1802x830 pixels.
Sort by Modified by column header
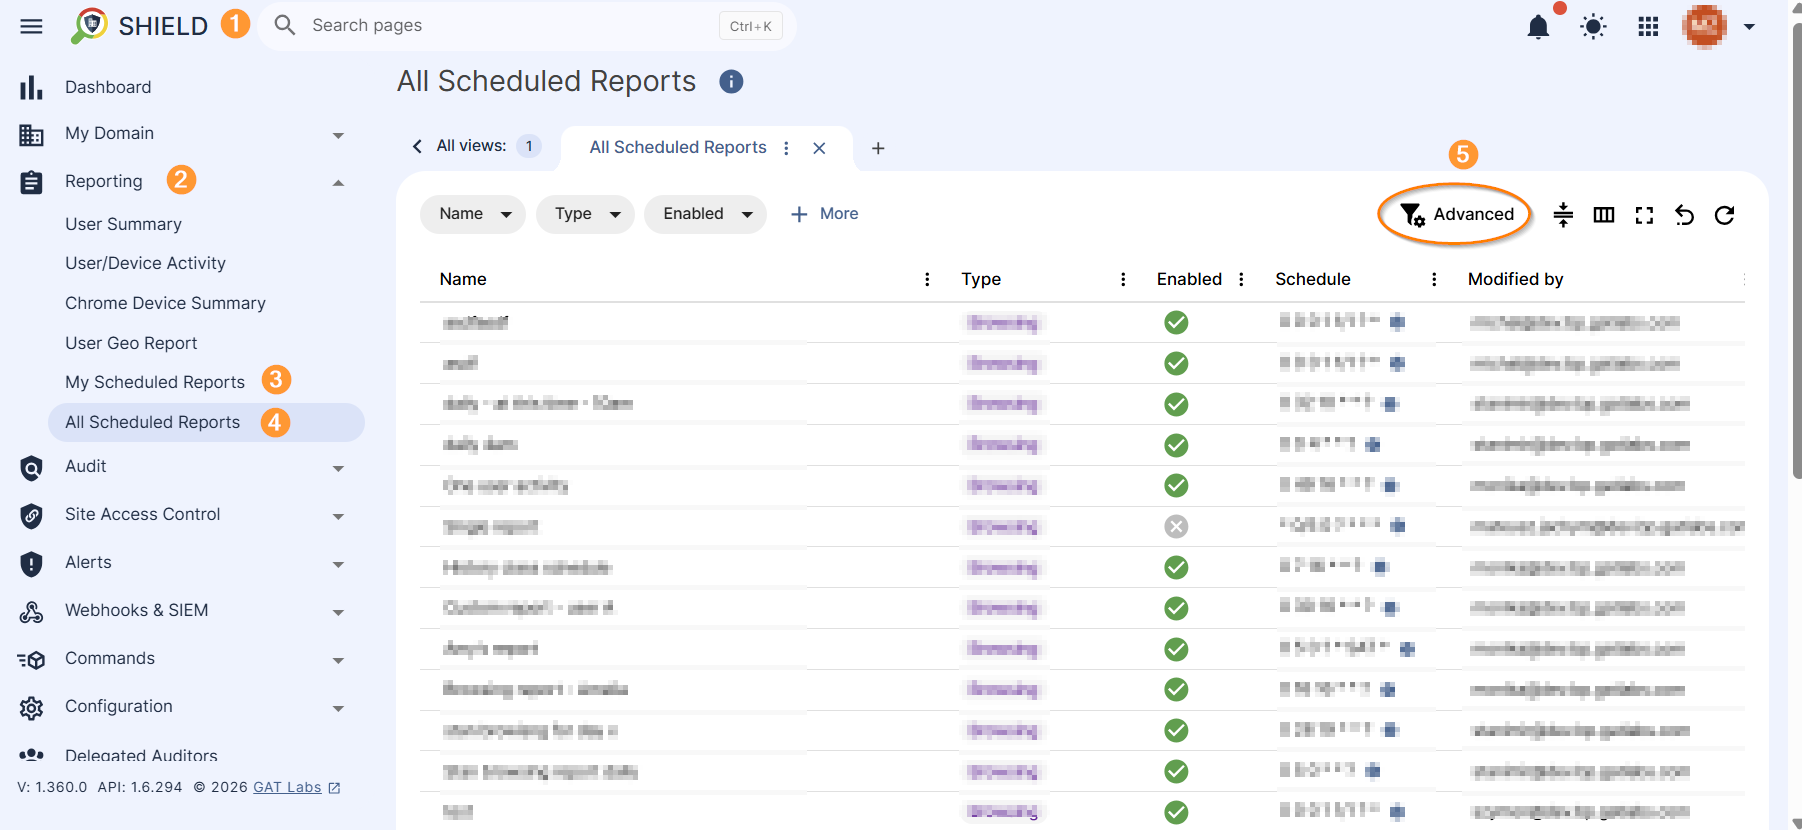click(1515, 279)
